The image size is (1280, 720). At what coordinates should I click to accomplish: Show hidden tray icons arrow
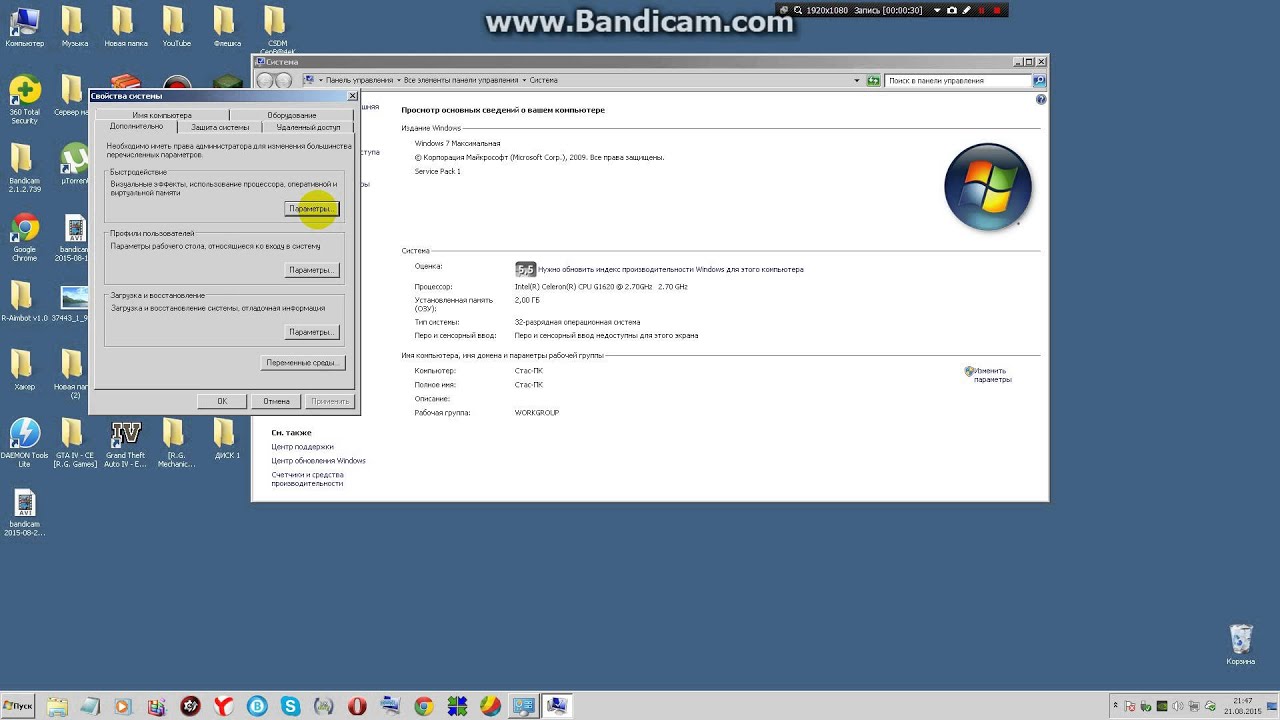click(1115, 706)
